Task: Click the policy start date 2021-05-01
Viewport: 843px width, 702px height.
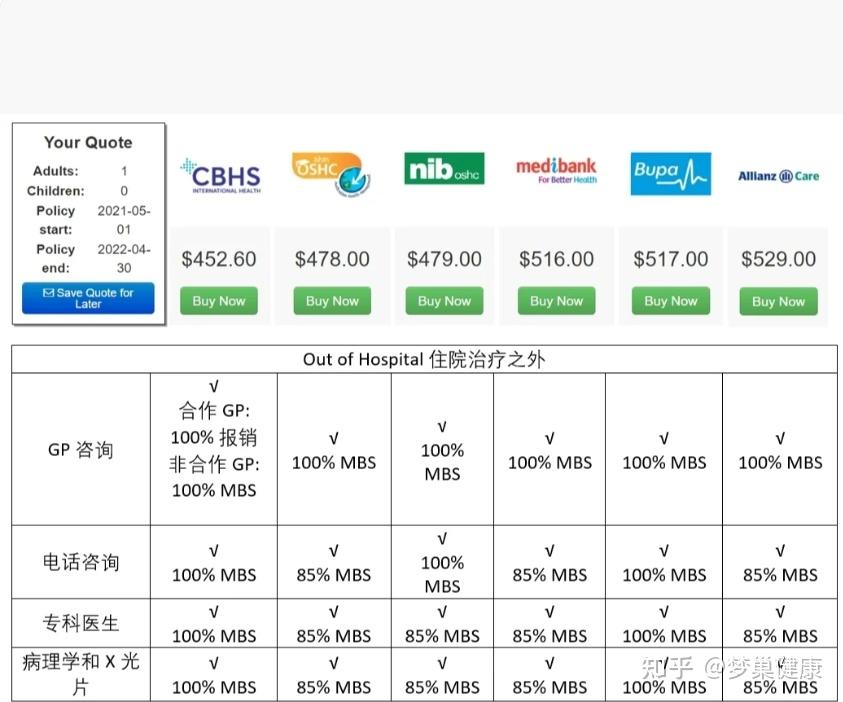Action: pos(124,220)
